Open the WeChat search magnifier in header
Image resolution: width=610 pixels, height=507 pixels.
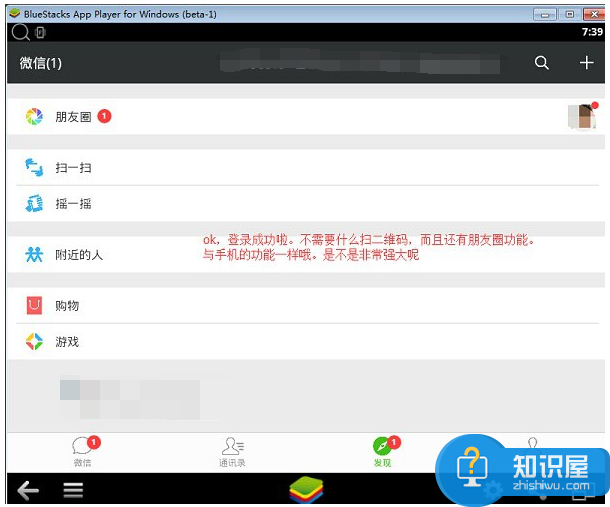coord(541,62)
